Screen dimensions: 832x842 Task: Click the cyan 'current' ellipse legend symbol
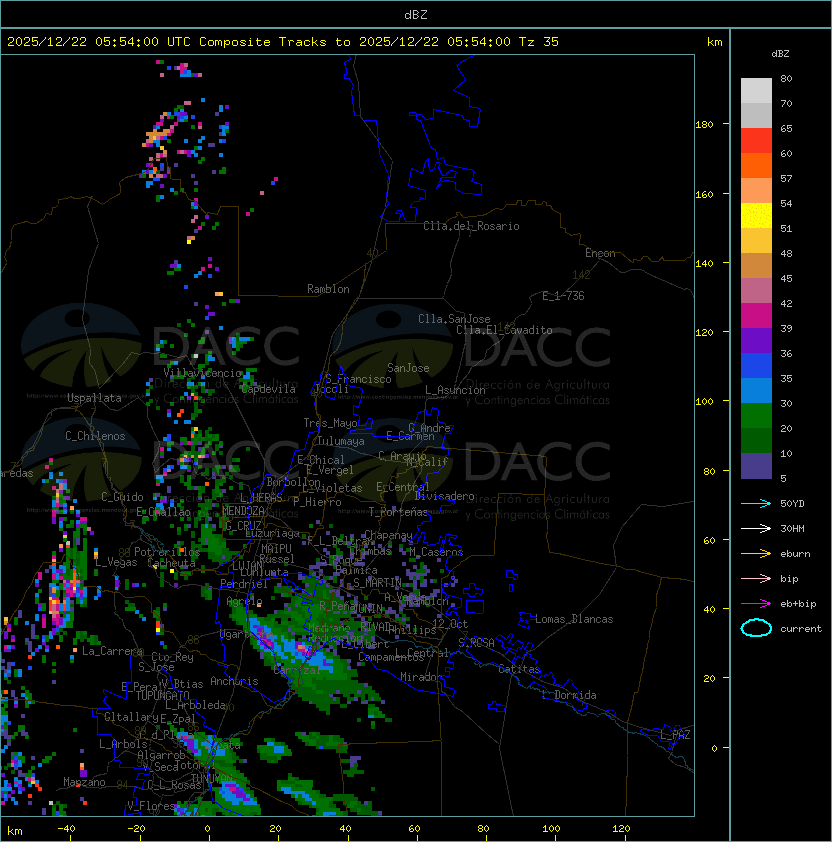(x=756, y=628)
